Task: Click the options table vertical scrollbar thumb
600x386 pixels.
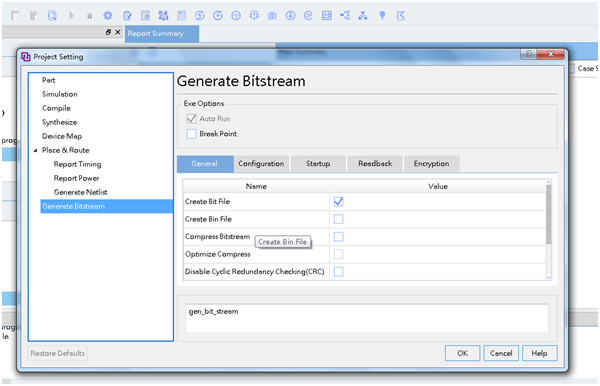Action: pyautogui.click(x=548, y=215)
